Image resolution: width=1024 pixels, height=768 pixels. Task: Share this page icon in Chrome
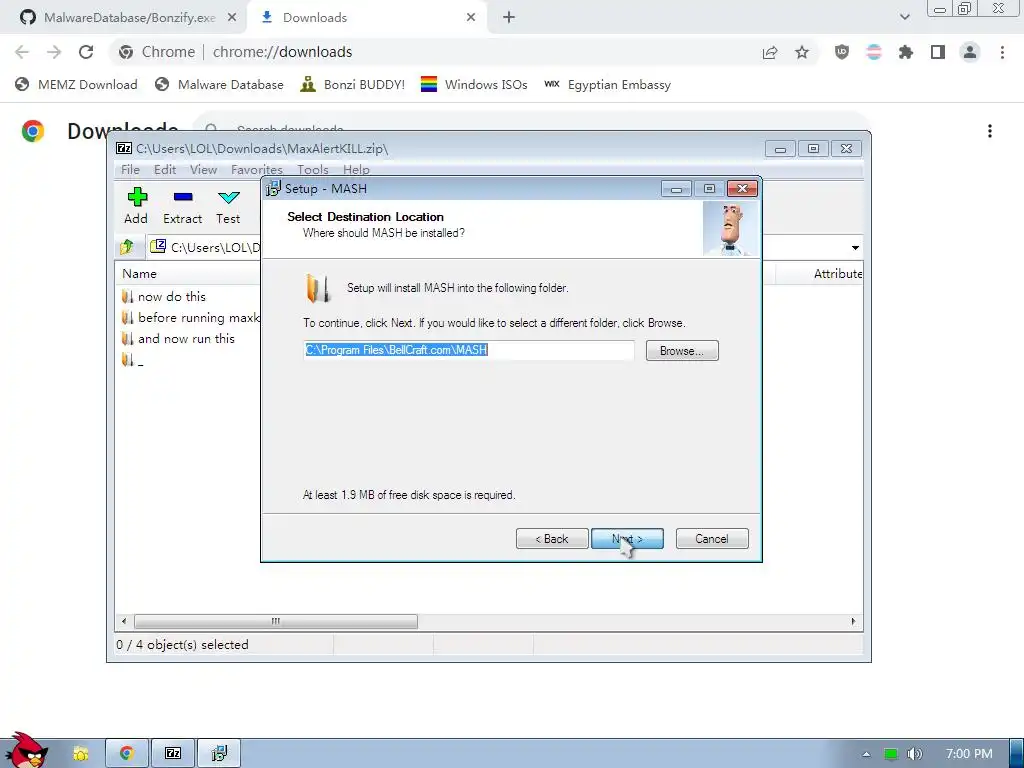[x=770, y=52]
